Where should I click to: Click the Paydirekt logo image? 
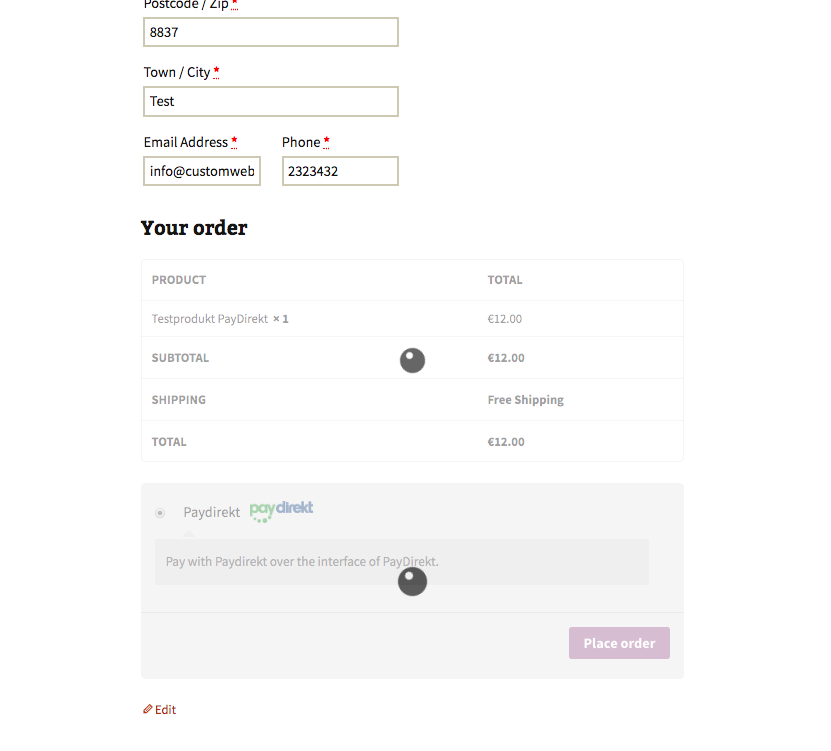point(281,510)
